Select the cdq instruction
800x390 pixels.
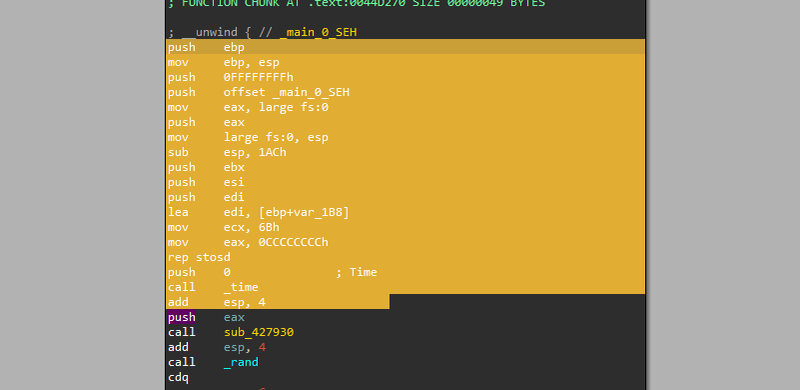click(x=178, y=378)
